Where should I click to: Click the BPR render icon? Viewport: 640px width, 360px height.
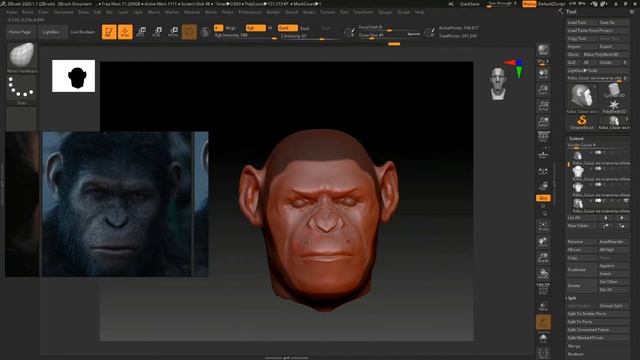point(543,50)
